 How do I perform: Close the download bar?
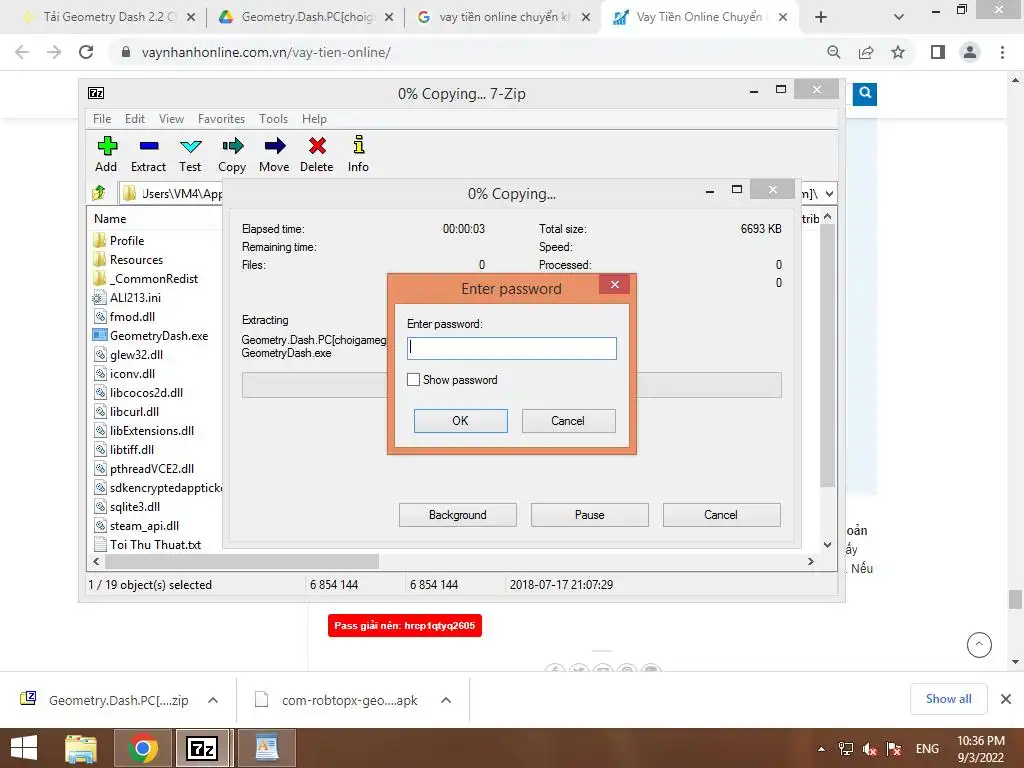[x=1006, y=699]
